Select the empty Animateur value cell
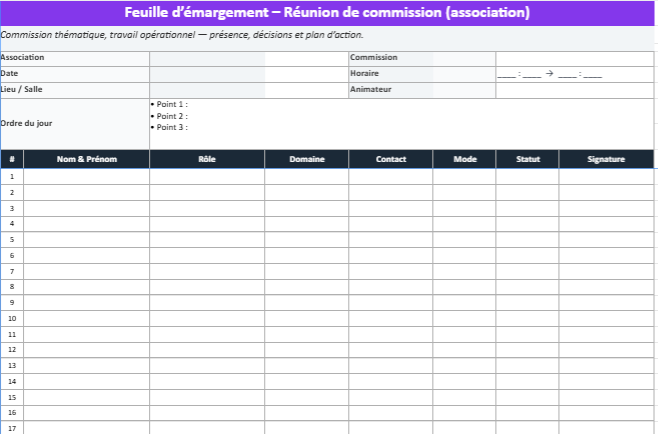Viewport: 658px width, 434px height. point(574,90)
